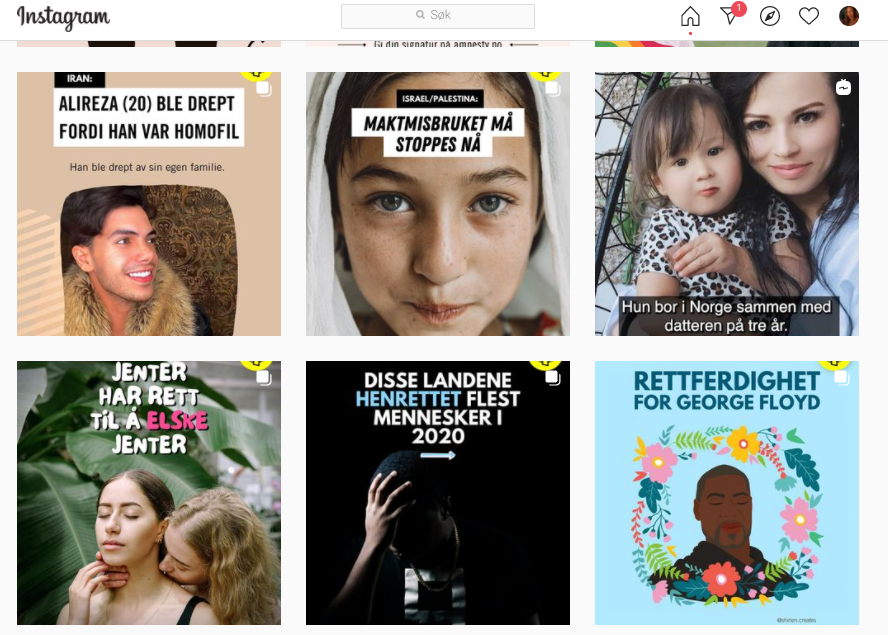Open the profile avatar menu

click(848, 16)
